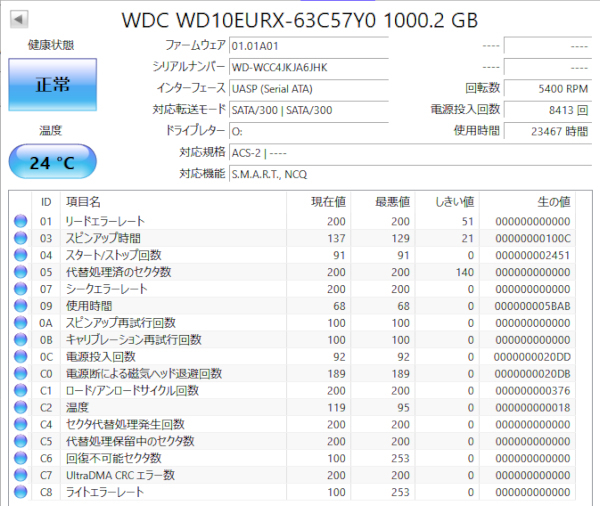This screenshot has height=506, width=600.
Task: Click interface field UASP (Serial ATA)
Action: [309, 89]
